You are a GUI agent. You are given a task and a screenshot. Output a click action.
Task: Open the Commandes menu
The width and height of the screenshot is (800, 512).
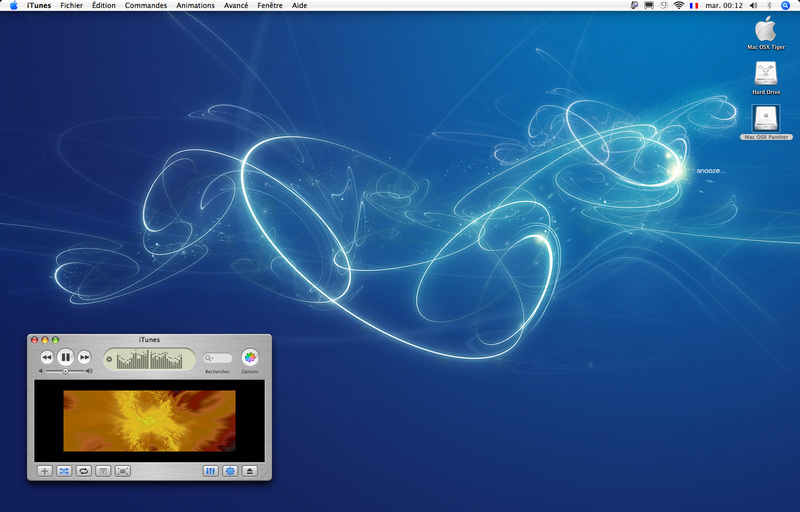pos(146,5)
